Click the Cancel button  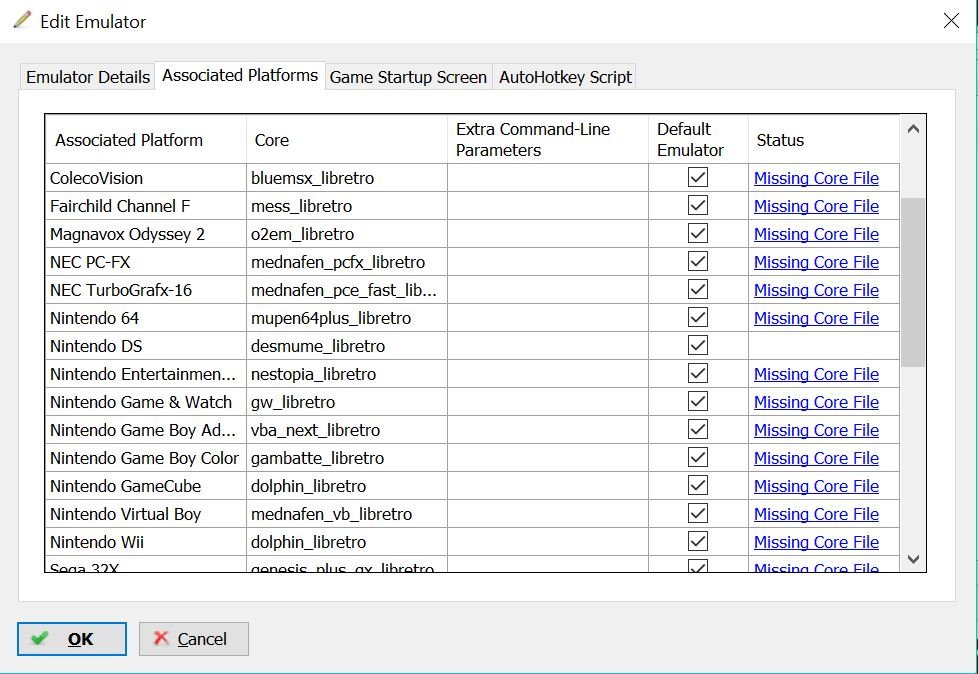click(193, 639)
